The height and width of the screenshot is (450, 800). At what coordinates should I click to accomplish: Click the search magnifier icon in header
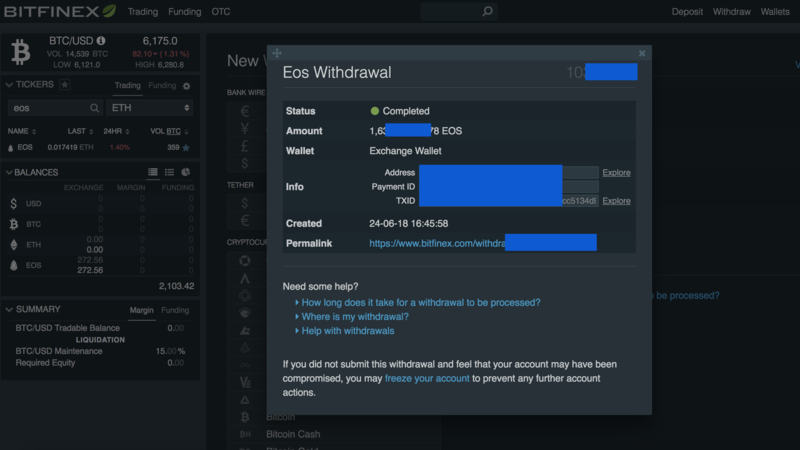click(487, 12)
